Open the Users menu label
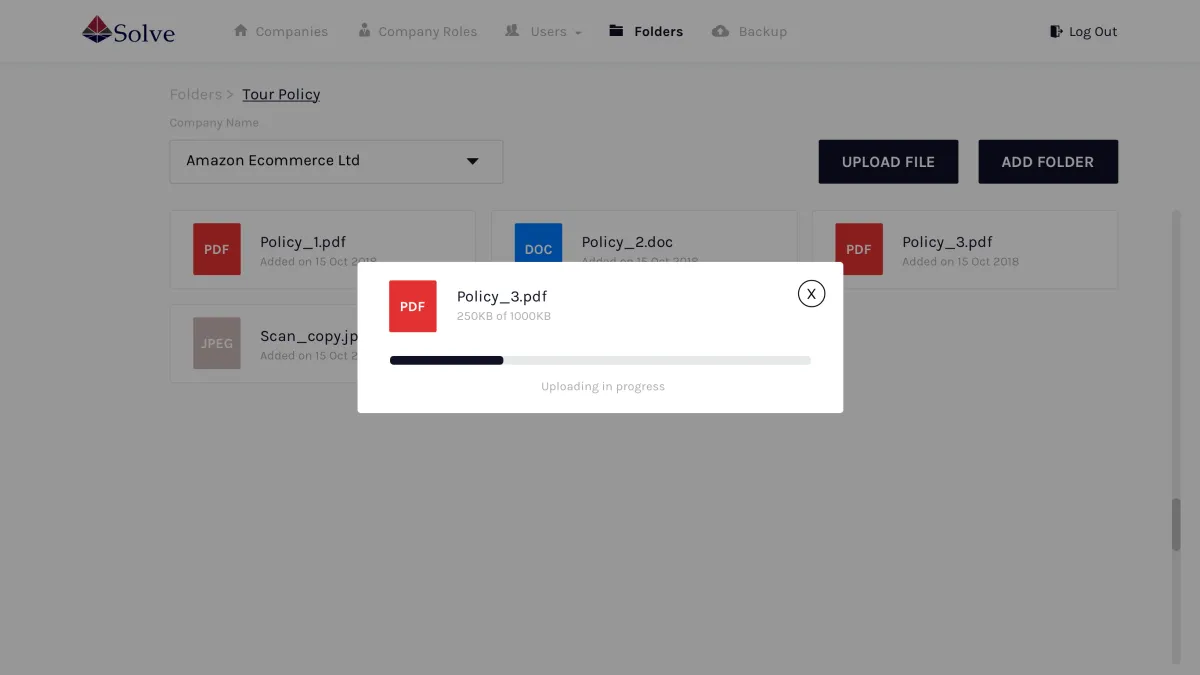The image size is (1200, 675). [548, 32]
